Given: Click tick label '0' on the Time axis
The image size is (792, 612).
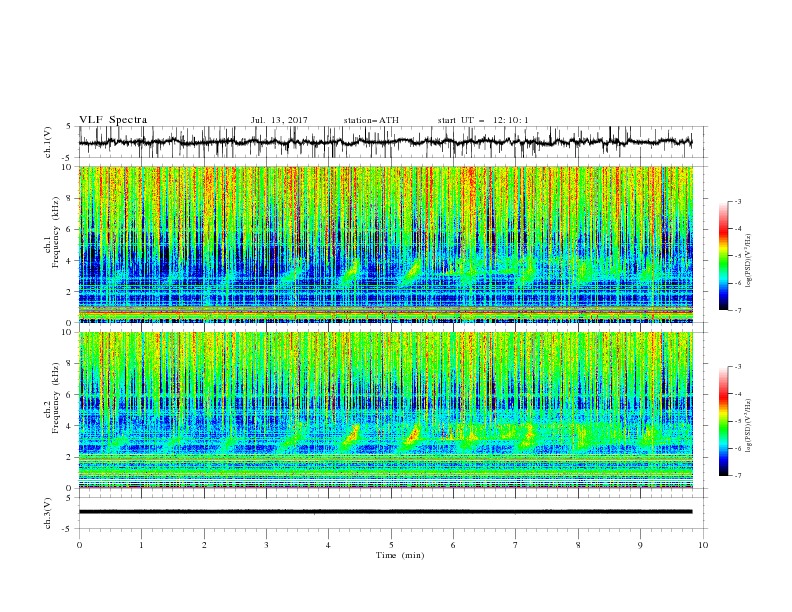Looking at the screenshot, I should pos(79,545).
